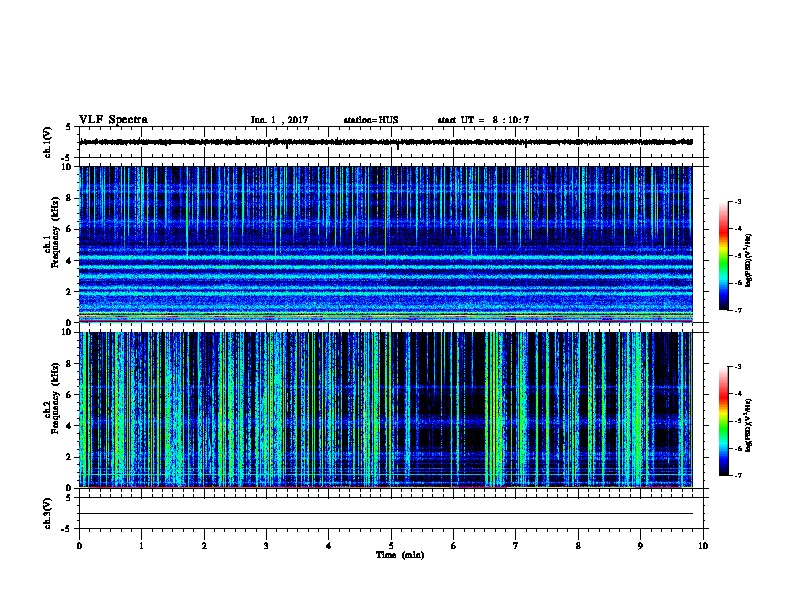Screen dimensions: 792x612
Task: Click the "6" kHz tick on ch.2 axis
Action: pos(69,394)
